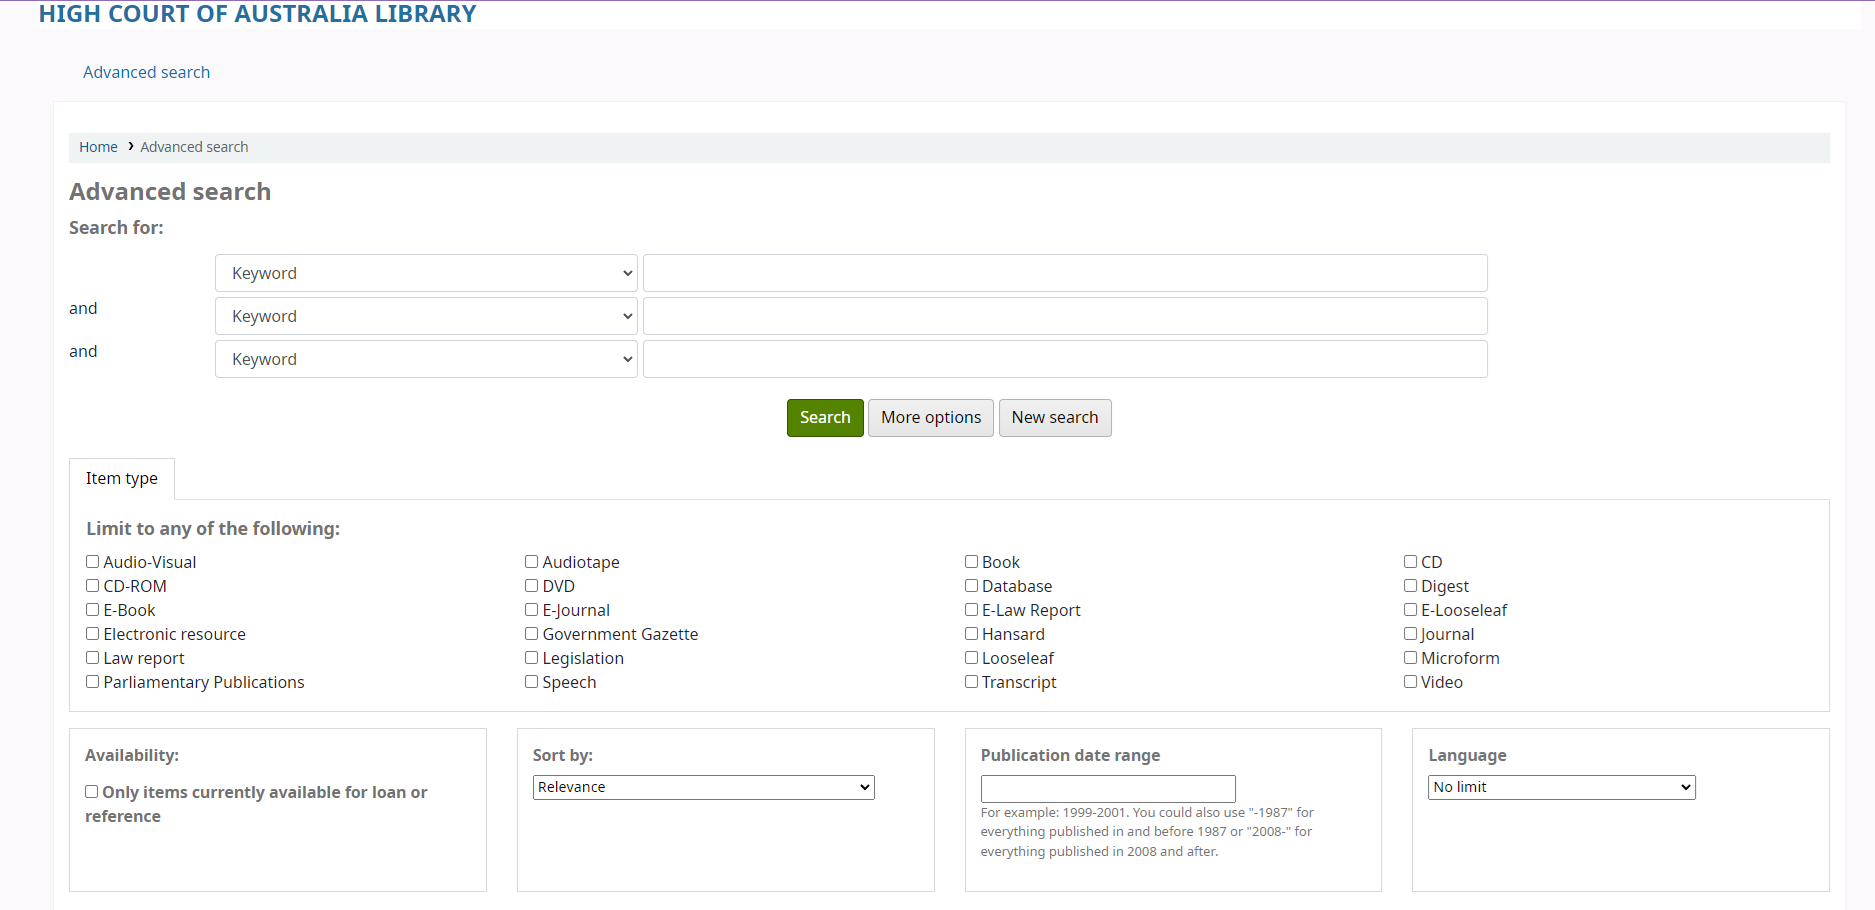Enable the CD-ROM checkbox
The width and height of the screenshot is (1875, 910).
click(92, 586)
